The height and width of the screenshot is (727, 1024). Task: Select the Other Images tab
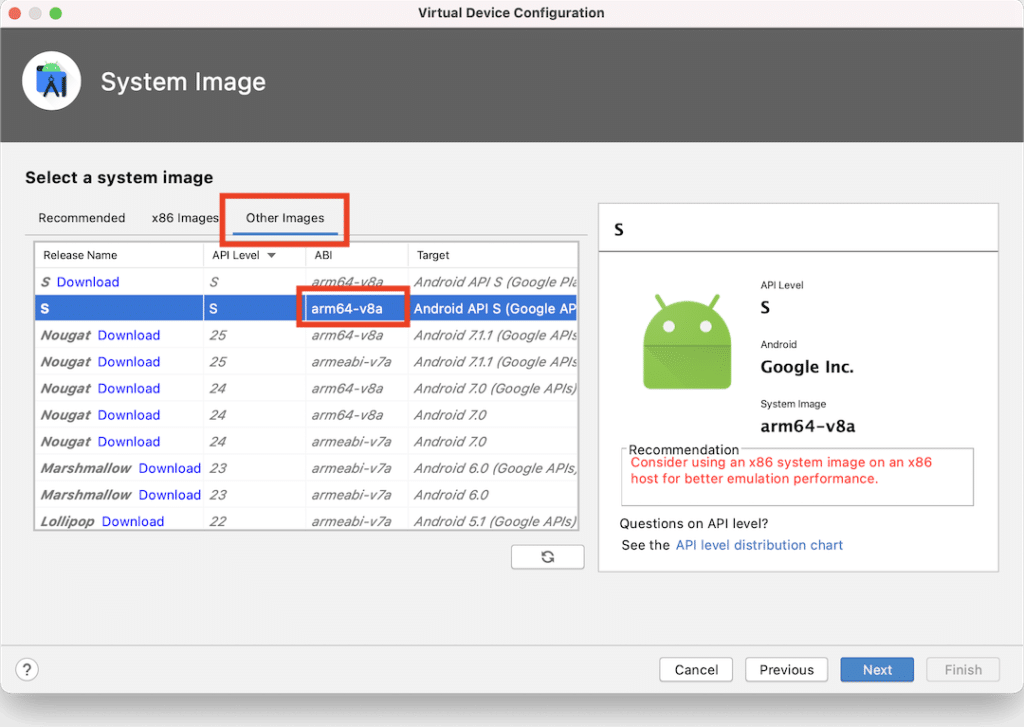(285, 218)
